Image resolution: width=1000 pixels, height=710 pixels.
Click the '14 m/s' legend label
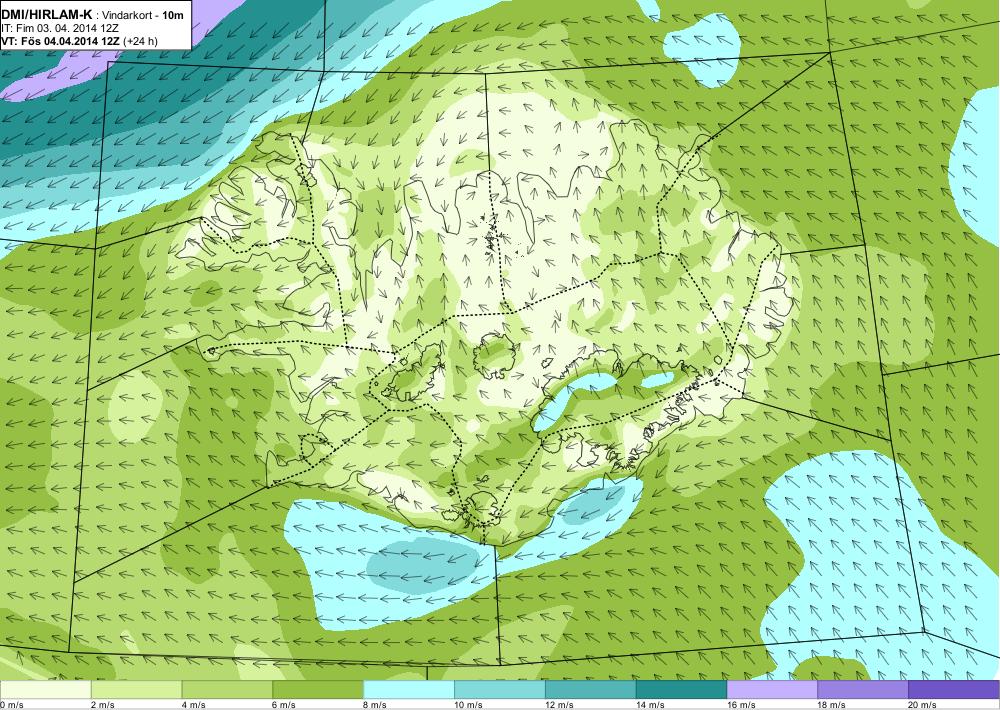coord(650,705)
